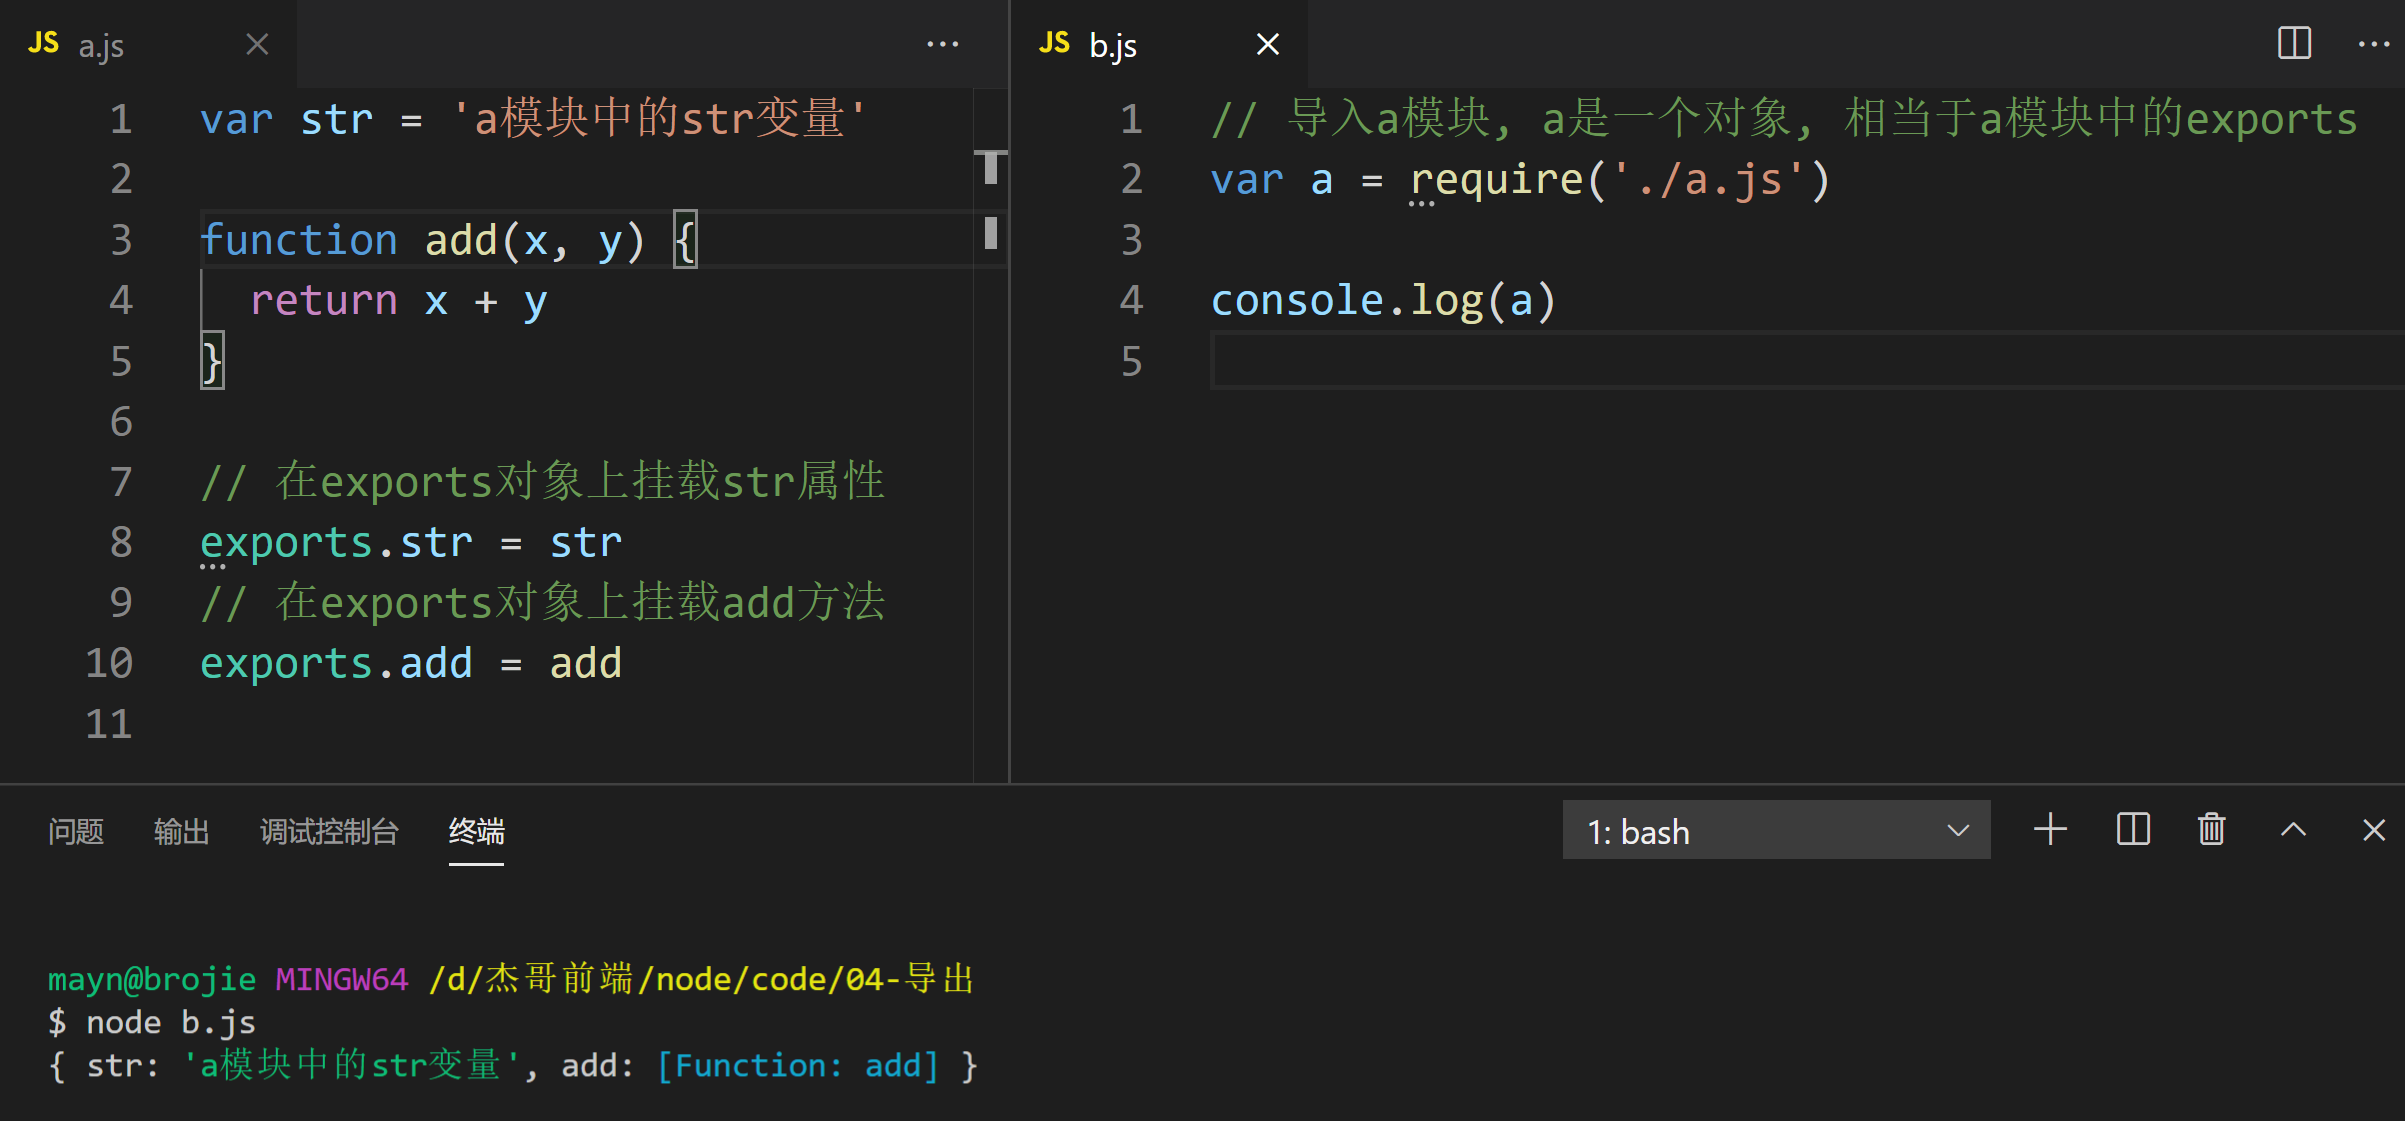
Task: Activate the a.js file tab
Action: [102, 45]
